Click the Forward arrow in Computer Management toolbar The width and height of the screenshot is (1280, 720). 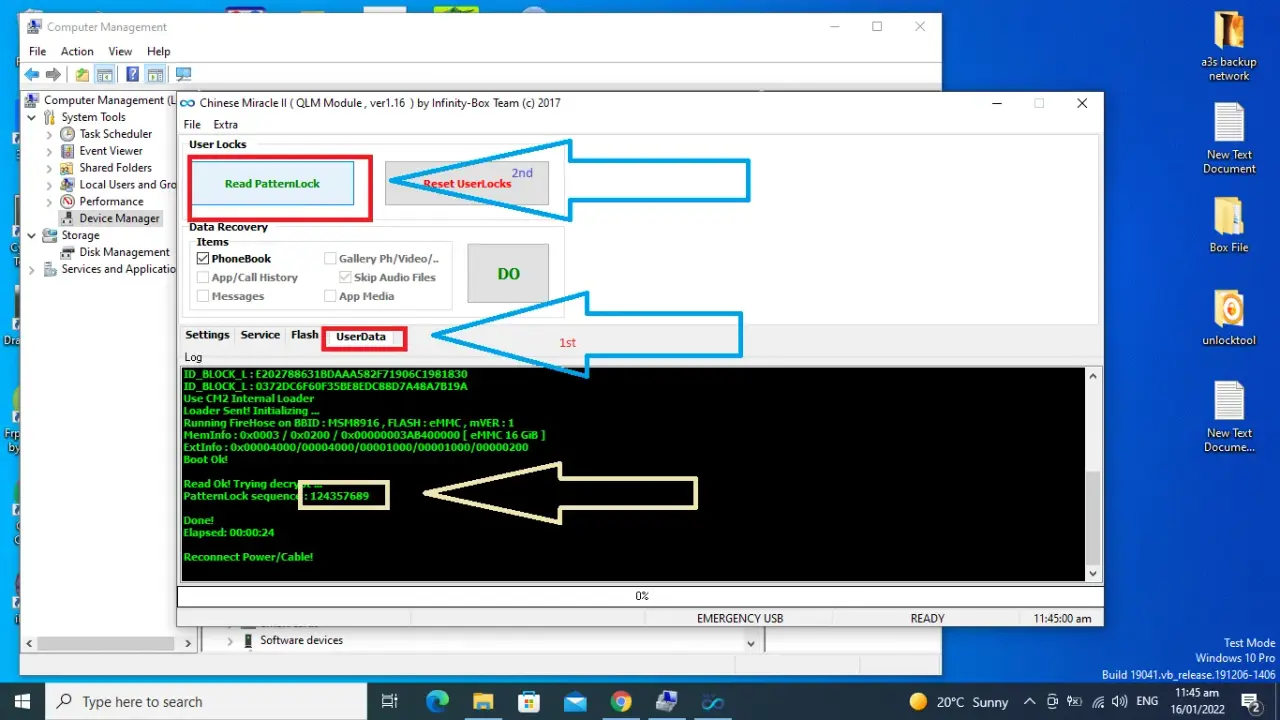pyautogui.click(x=54, y=75)
